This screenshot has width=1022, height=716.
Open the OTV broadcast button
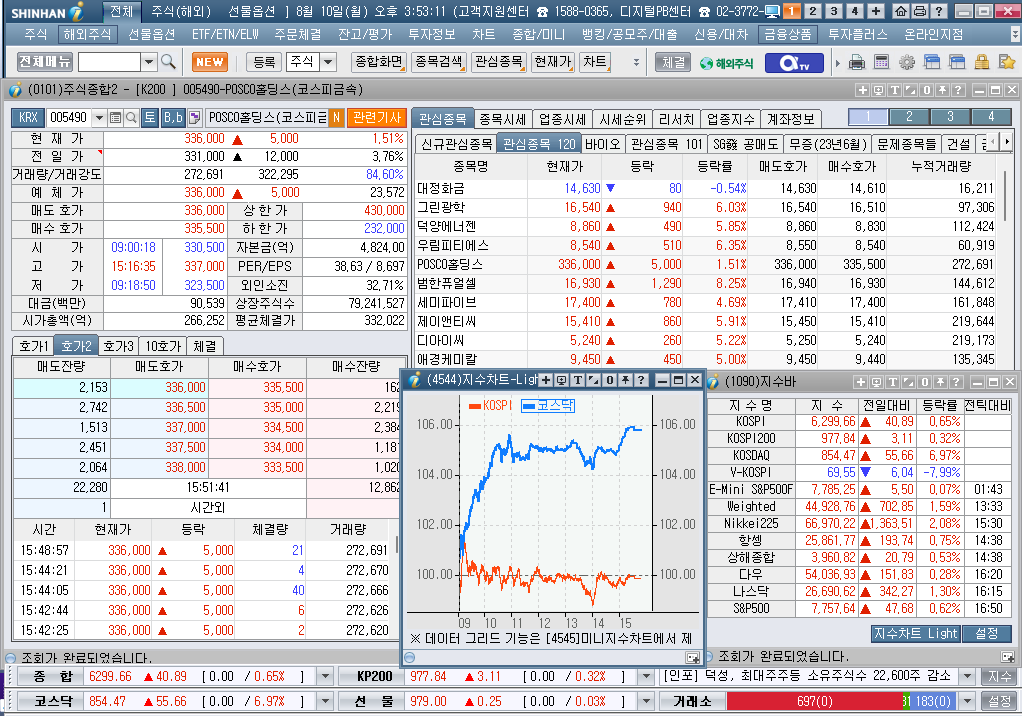point(793,63)
